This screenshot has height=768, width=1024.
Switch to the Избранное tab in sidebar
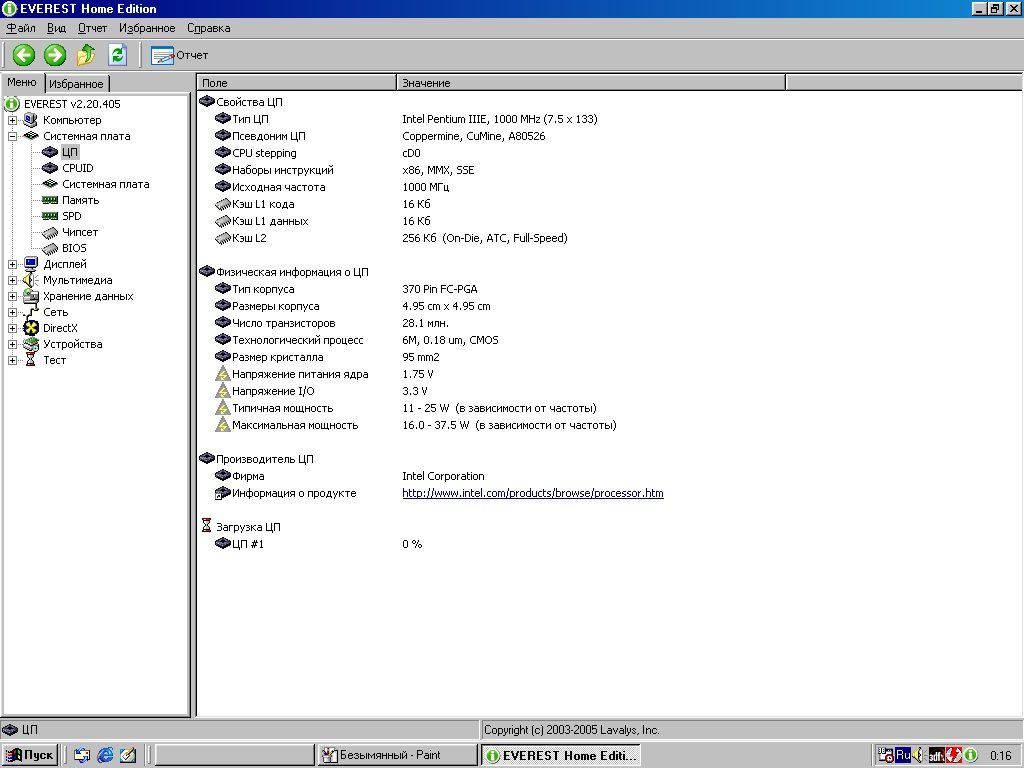click(76, 84)
